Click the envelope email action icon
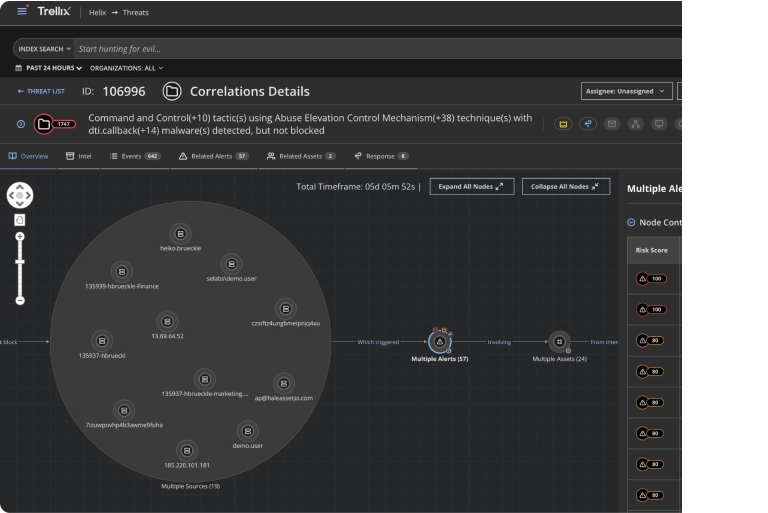Viewport: 768px width, 513px height. click(612, 124)
